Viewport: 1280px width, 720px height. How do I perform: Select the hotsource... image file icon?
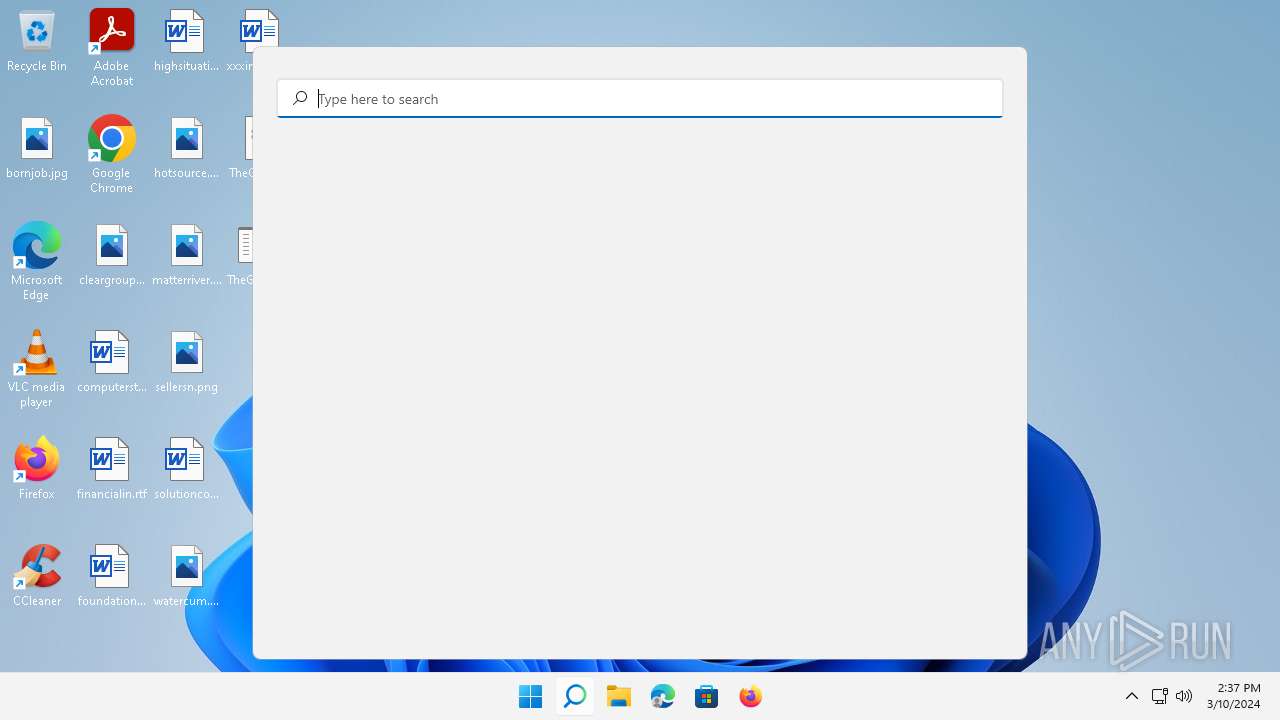pyautogui.click(x=186, y=149)
